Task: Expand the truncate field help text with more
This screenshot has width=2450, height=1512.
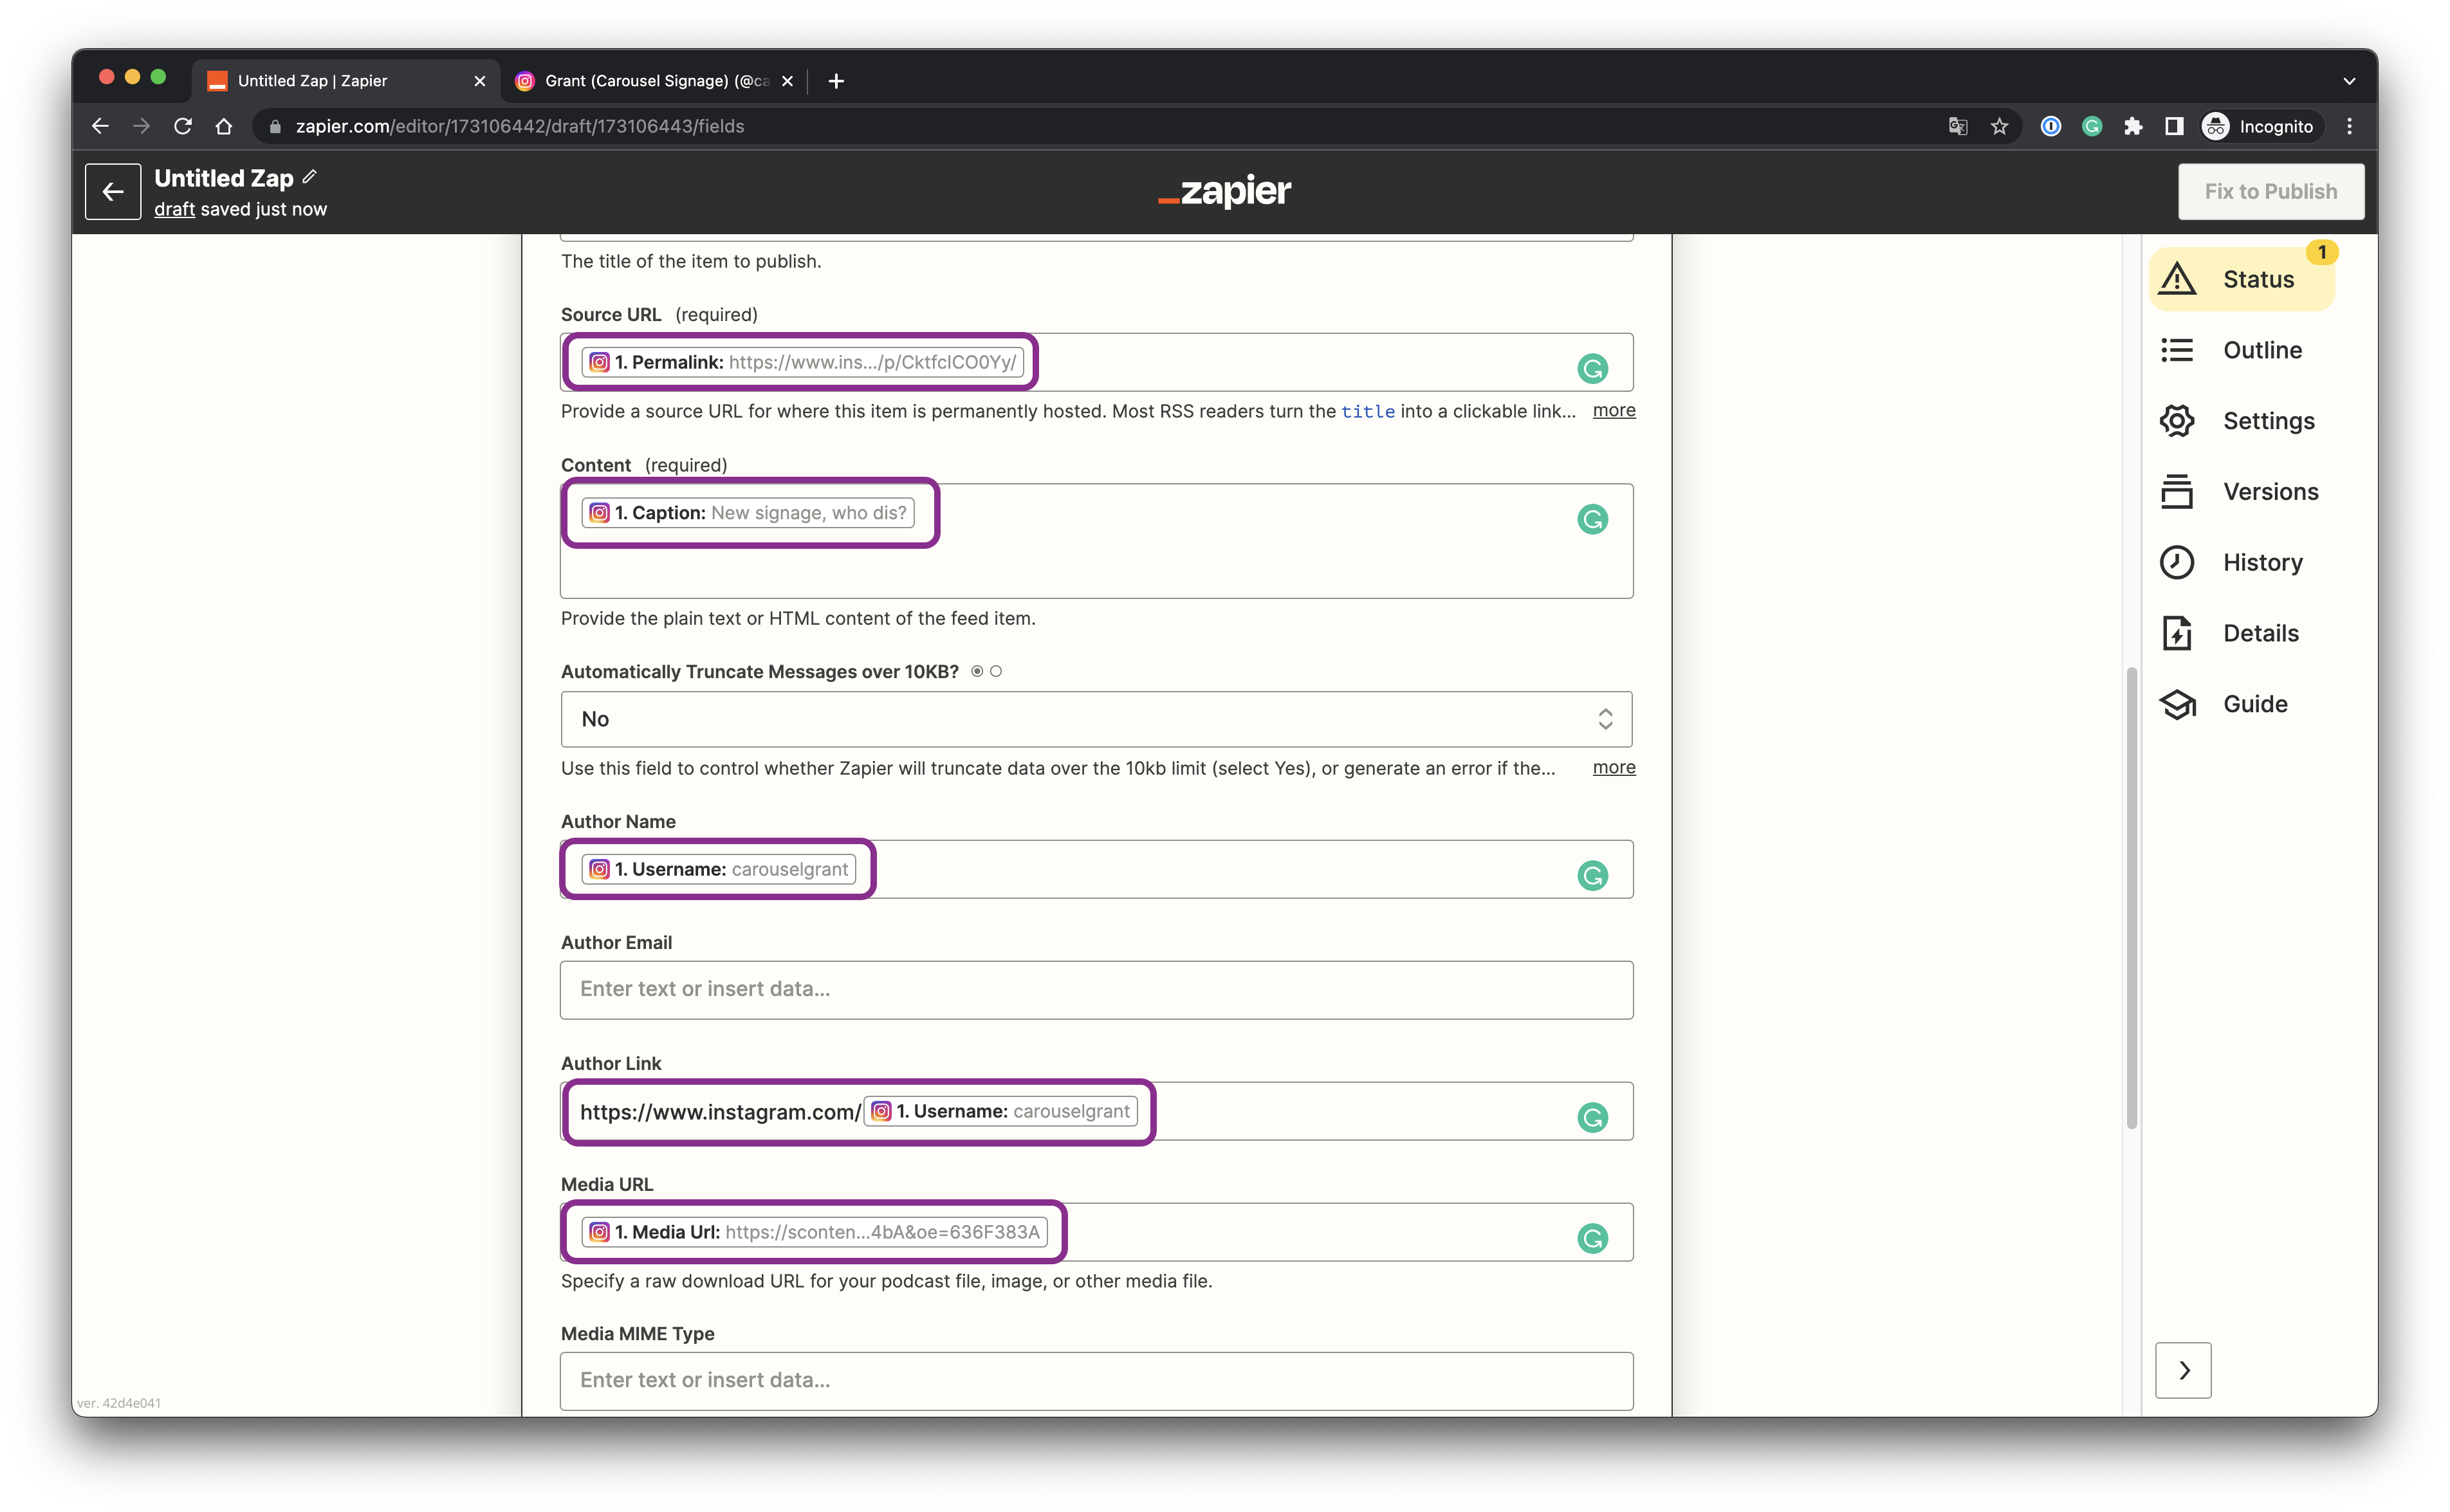Action: coord(1614,767)
